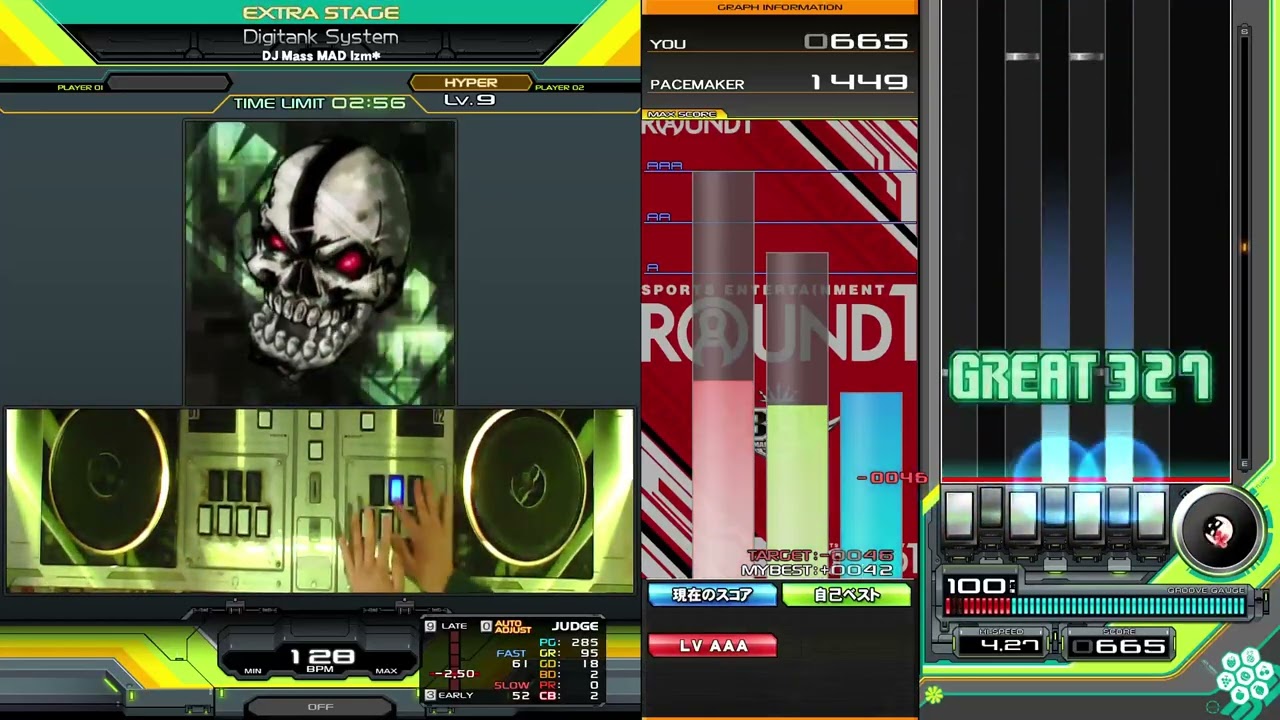Click the GREAT 327 combo judgment
Viewport: 1280px width, 720px height.
click(1080, 377)
